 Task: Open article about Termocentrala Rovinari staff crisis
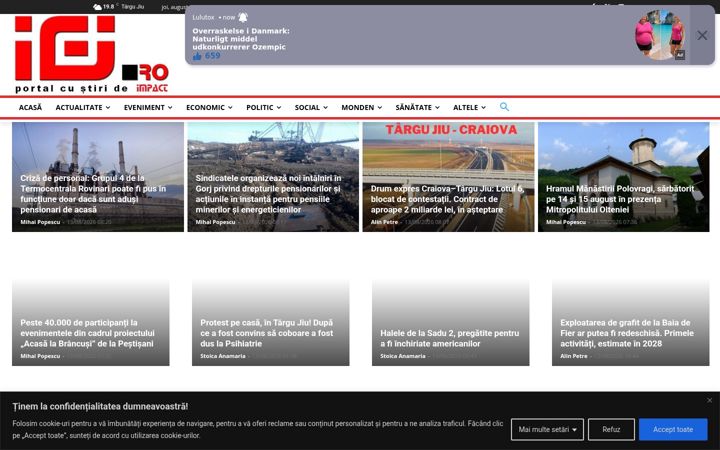coord(93,194)
